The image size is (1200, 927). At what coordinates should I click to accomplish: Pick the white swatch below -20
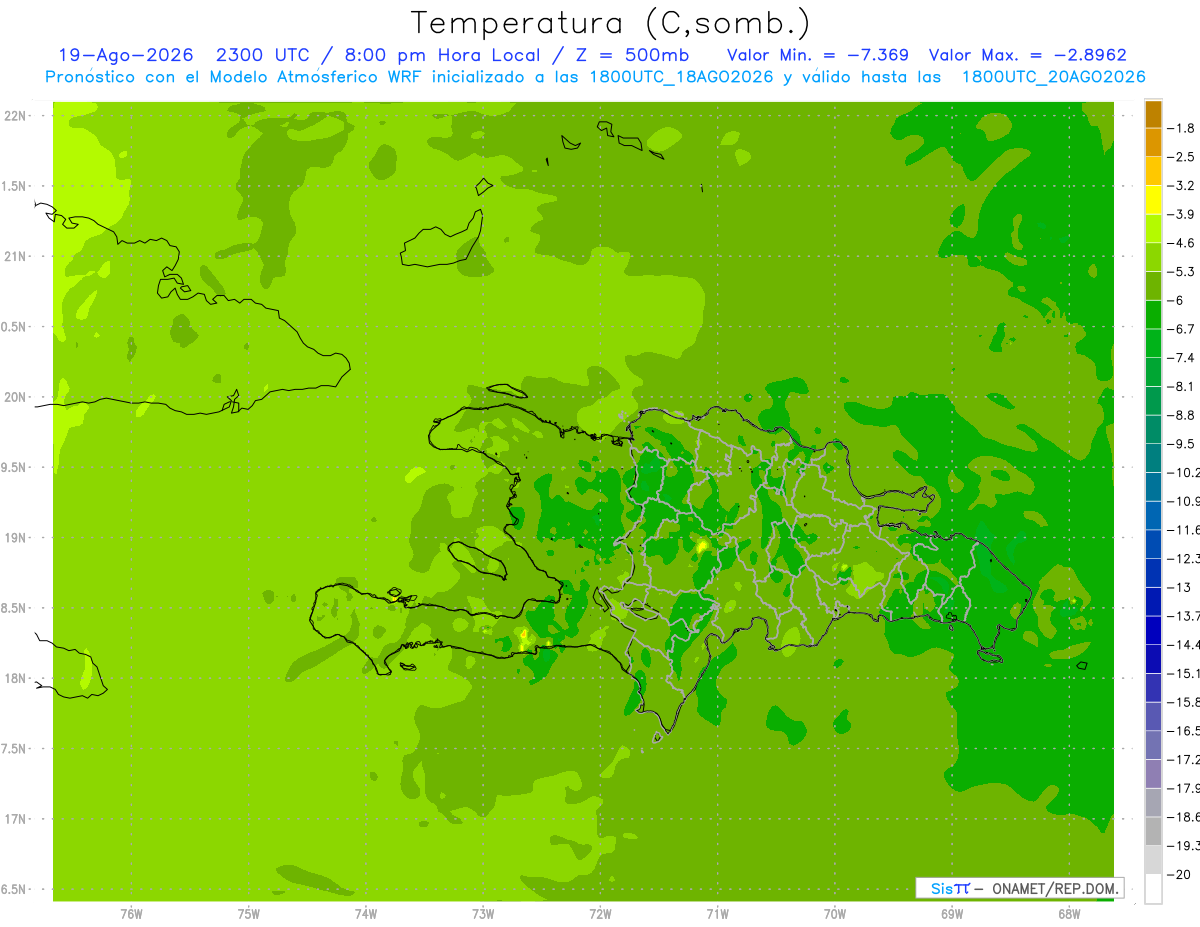click(1153, 889)
